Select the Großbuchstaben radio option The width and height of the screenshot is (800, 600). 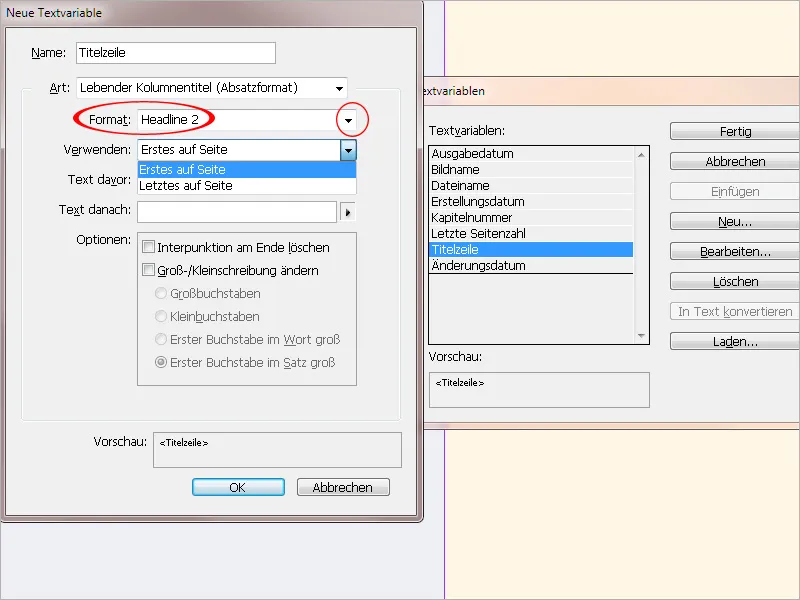(163, 291)
